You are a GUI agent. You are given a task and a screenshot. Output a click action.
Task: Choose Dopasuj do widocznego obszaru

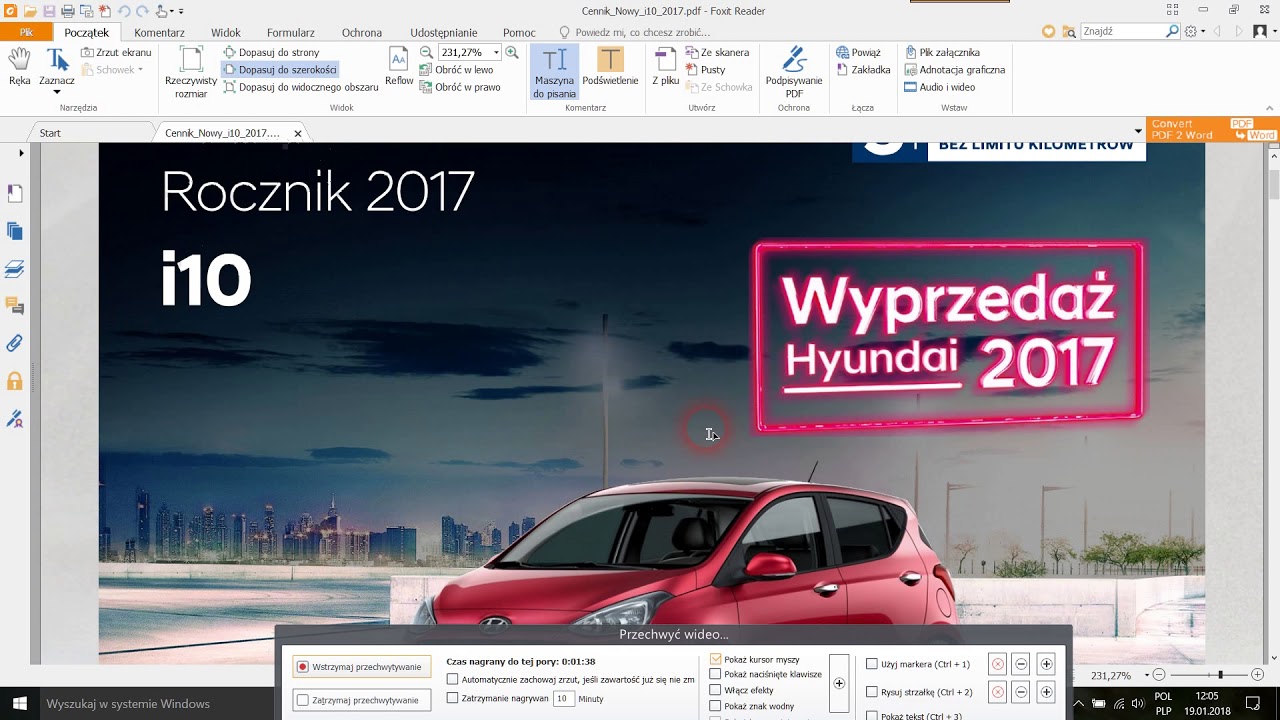click(x=301, y=87)
